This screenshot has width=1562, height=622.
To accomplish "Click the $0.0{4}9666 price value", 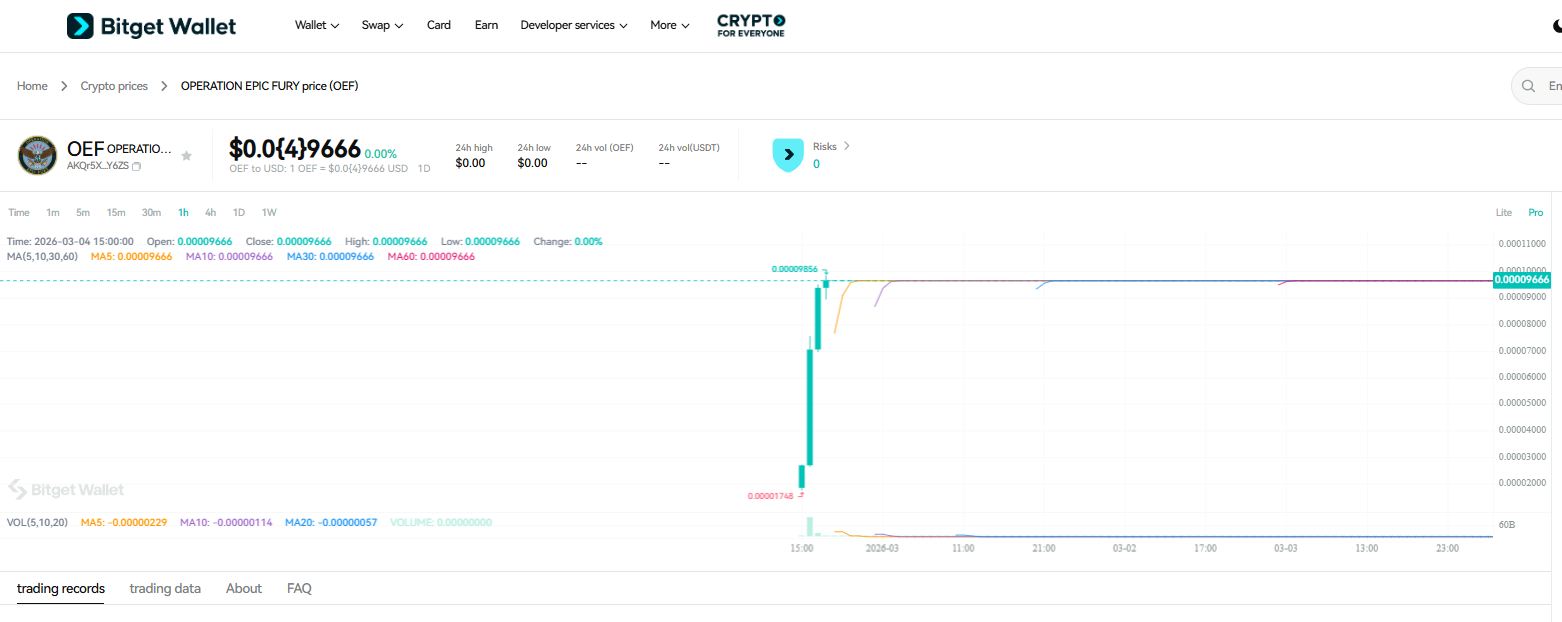I will [x=294, y=149].
